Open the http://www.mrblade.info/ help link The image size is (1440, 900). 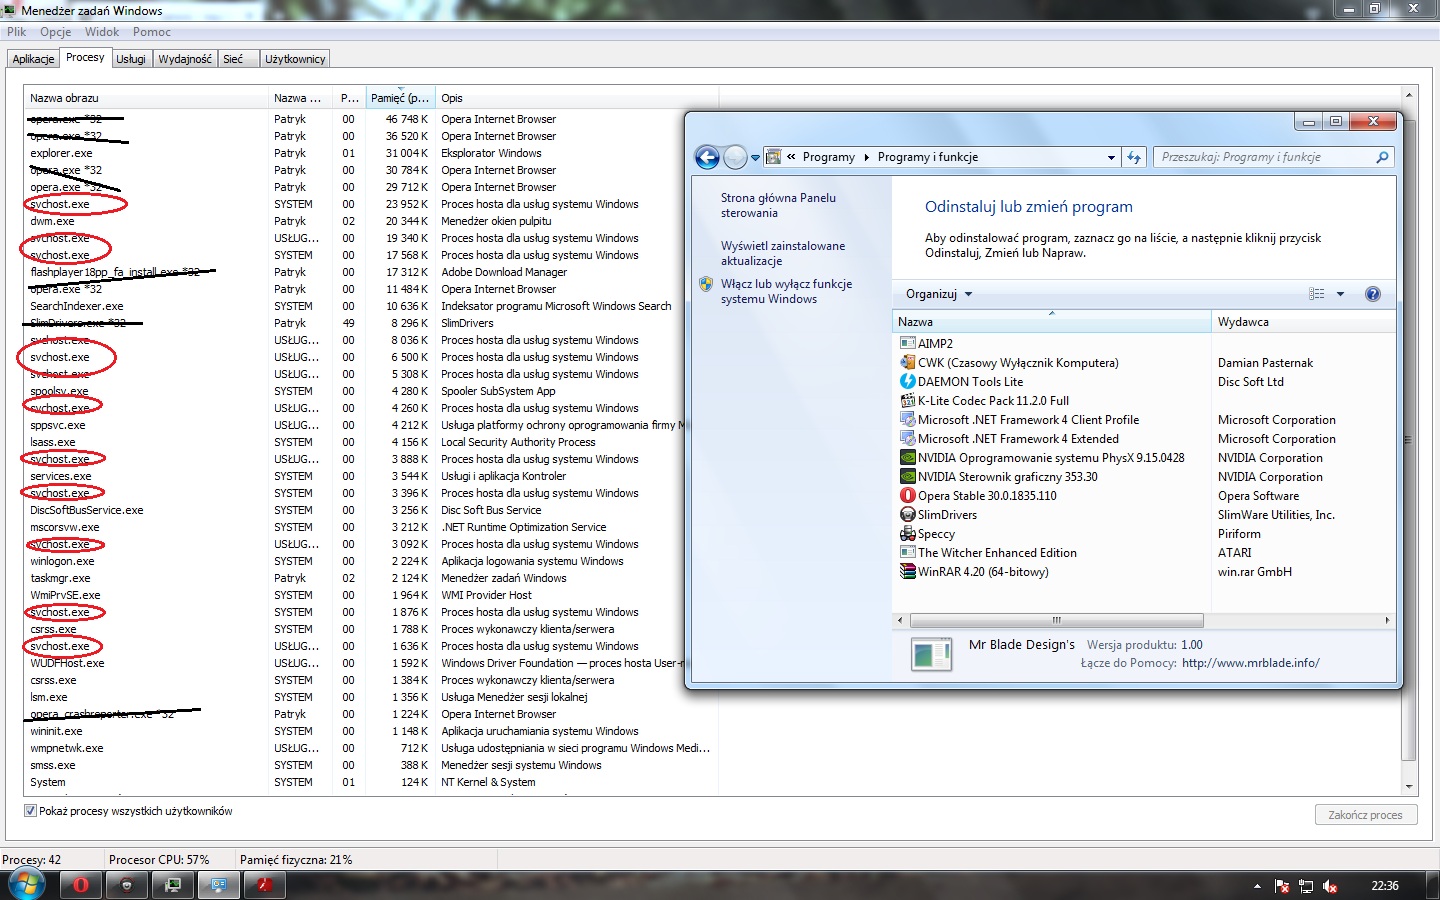1251,663
